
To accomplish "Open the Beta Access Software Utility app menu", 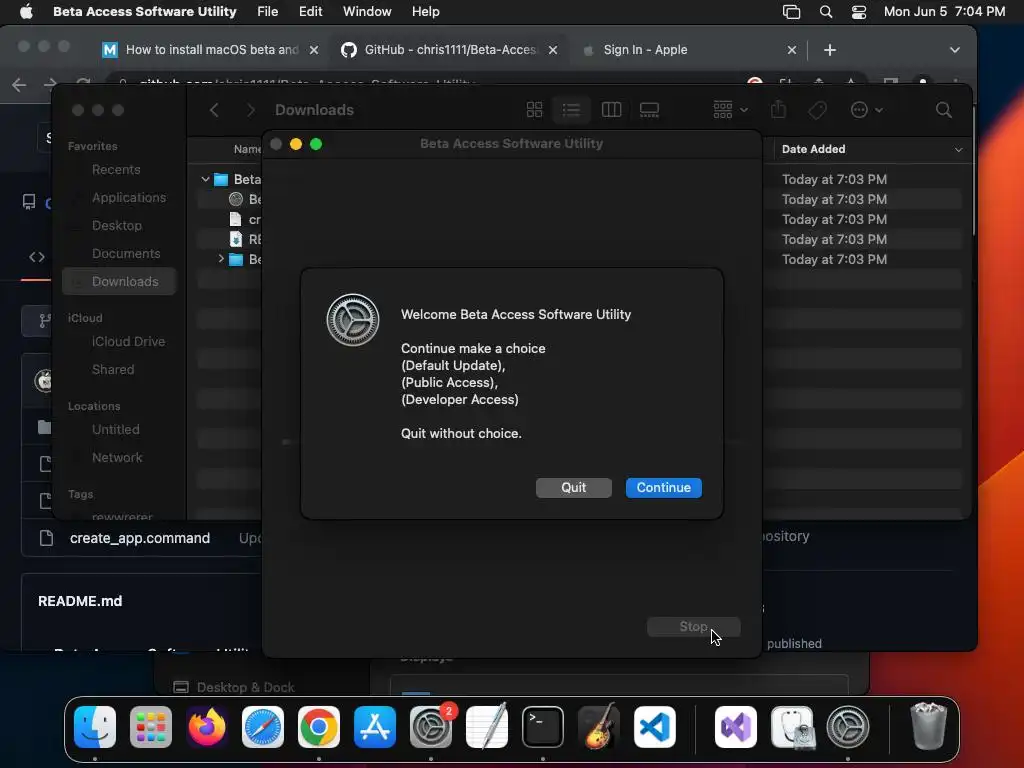I will tap(144, 12).
